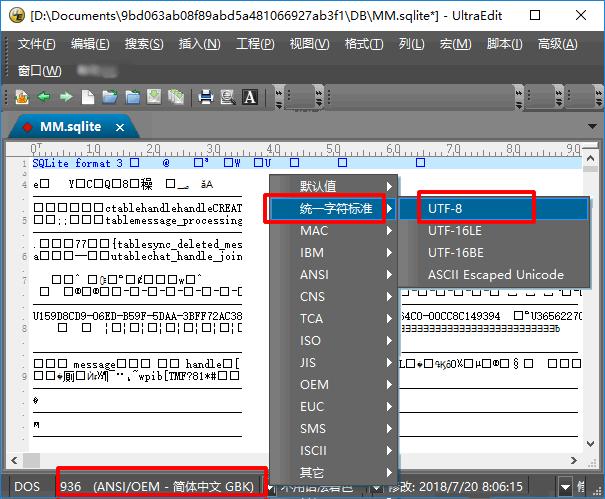Choose UTF-16LE encoding option

pyautogui.click(x=455, y=230)
